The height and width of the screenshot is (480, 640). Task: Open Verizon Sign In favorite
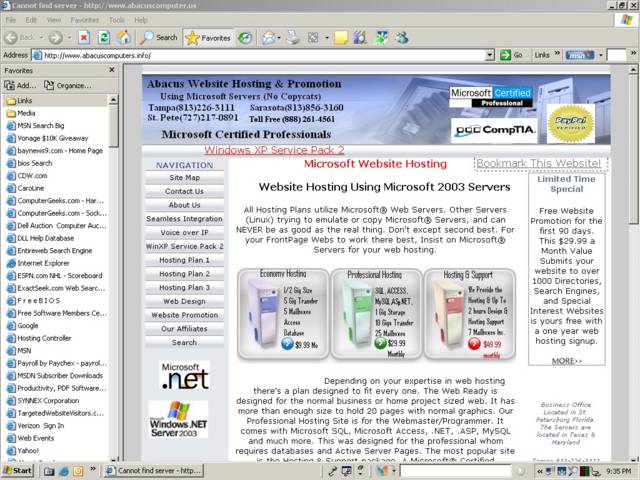36,426
